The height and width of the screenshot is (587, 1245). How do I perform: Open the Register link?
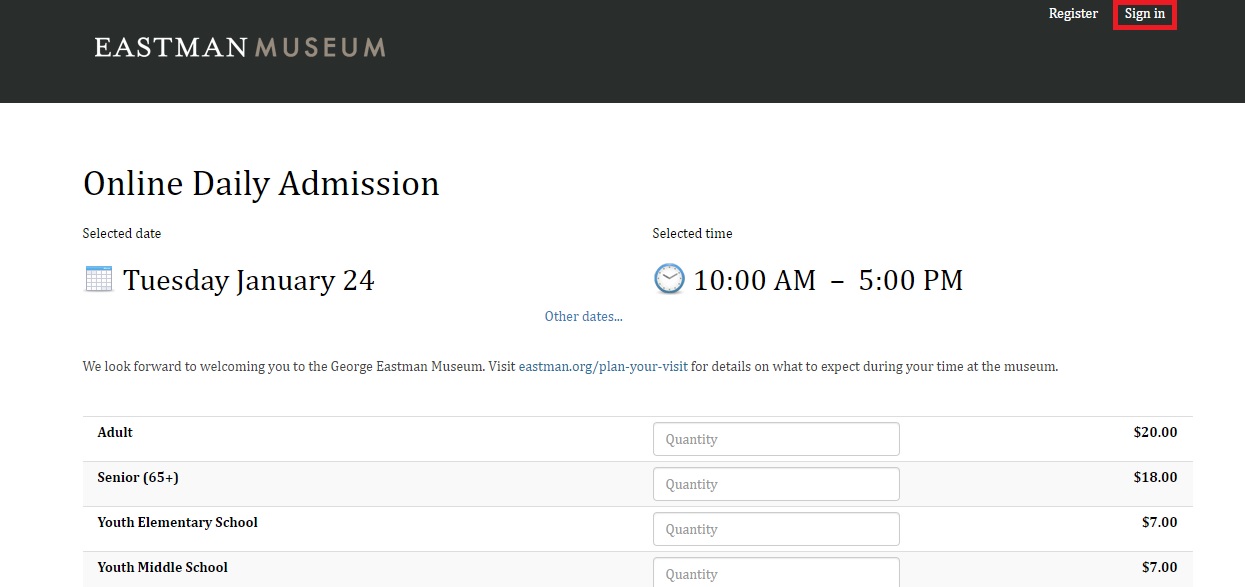1073,14
